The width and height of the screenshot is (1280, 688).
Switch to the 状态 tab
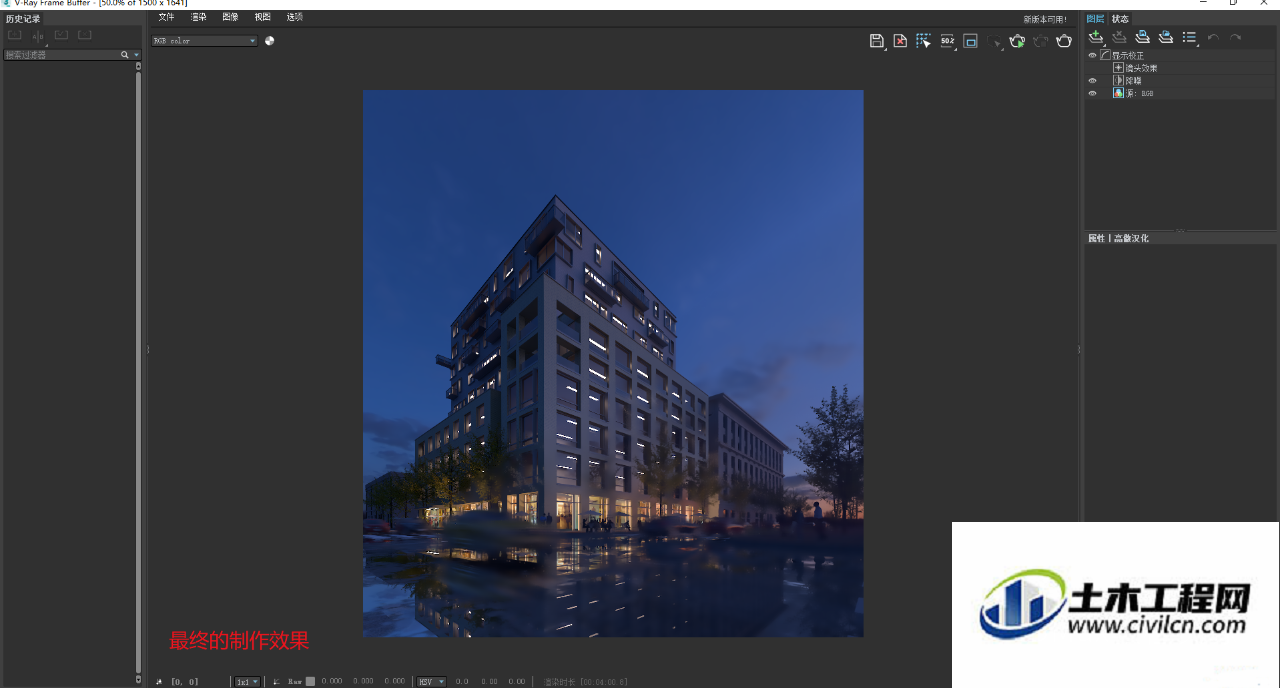click(x=1120, y=19)
